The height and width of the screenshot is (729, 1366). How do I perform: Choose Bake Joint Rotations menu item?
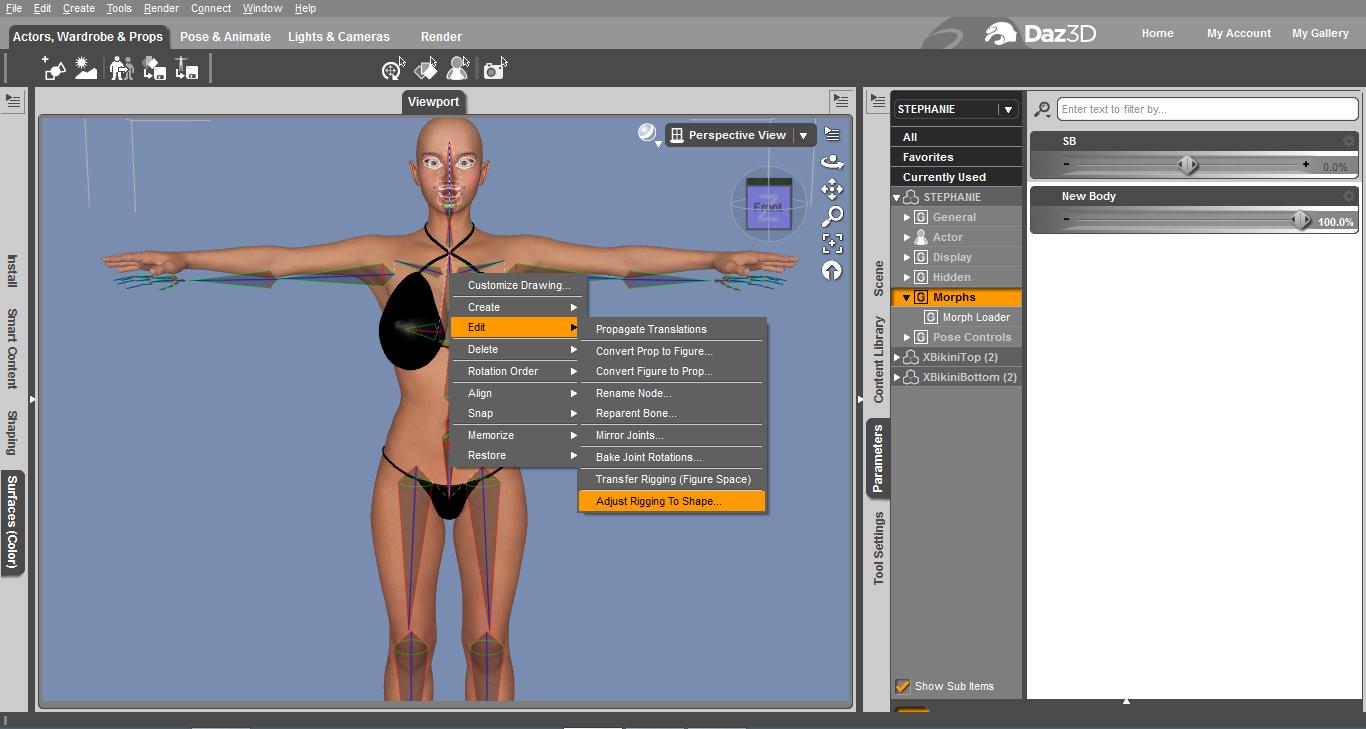(672, 457)
